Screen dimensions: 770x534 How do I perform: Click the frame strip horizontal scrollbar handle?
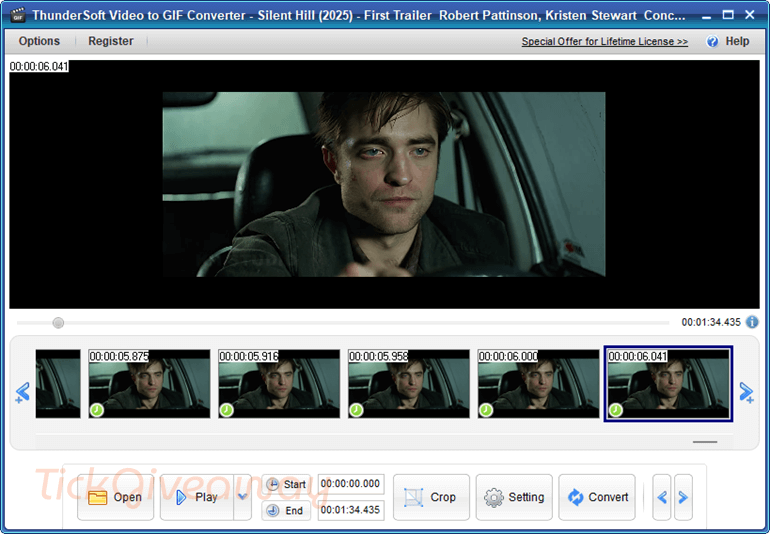pos(705,442)
